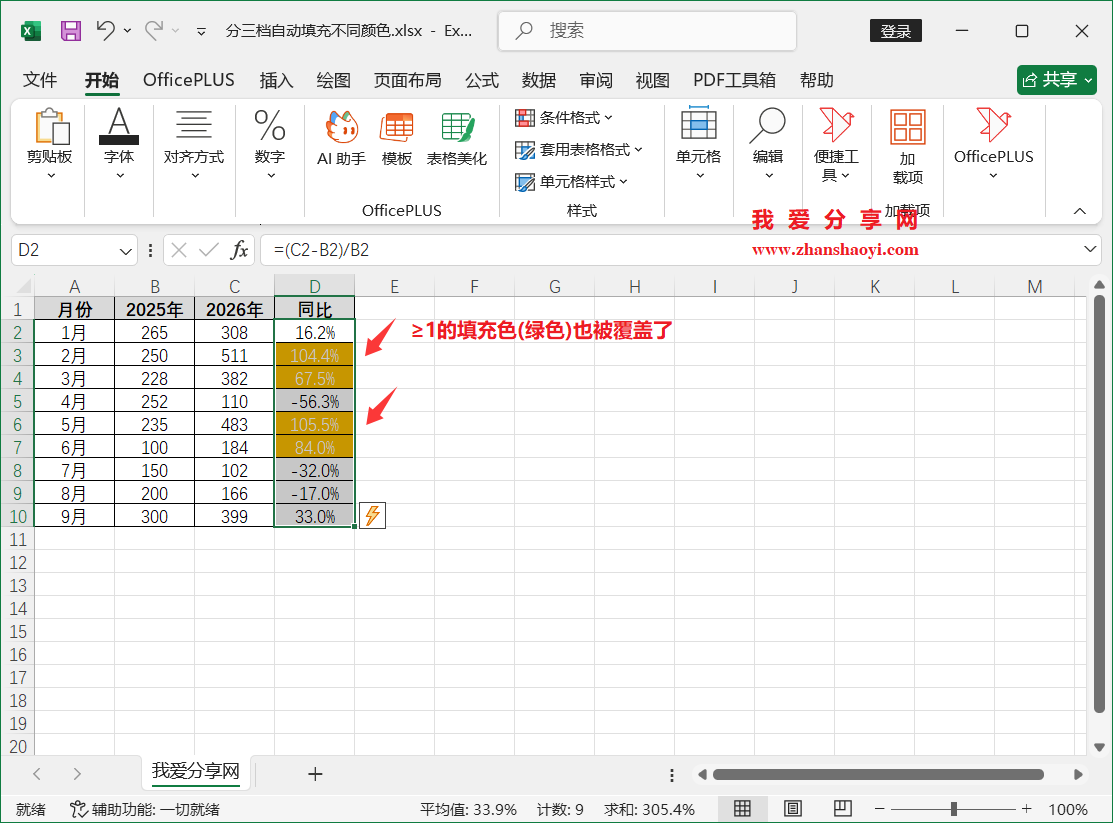Switch to the 数据 Data tab
This screenshot has height=823, width=1113.
[539, 80]
